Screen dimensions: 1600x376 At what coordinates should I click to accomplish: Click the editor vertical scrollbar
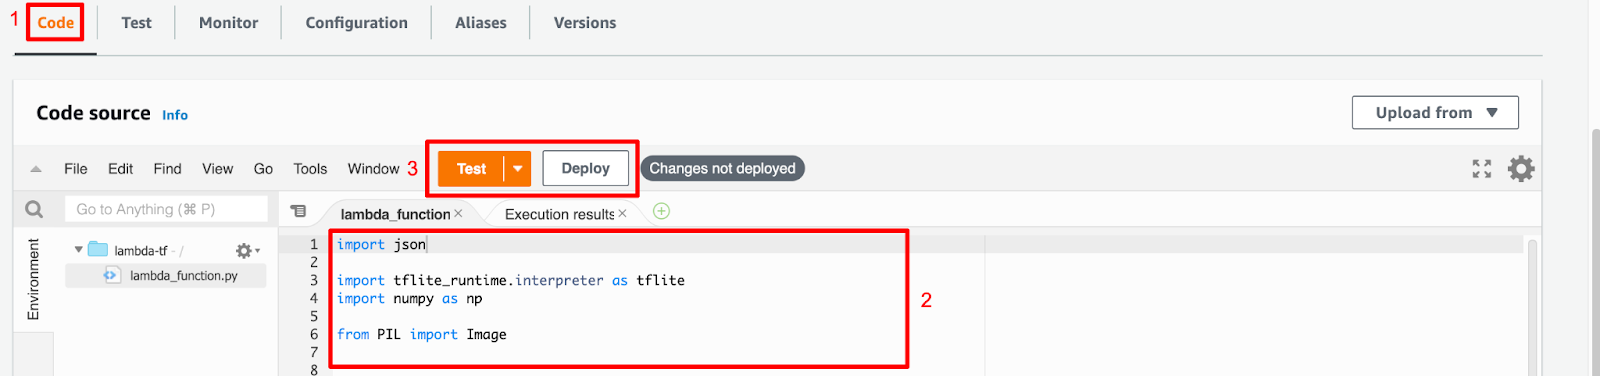click(x=1532, y=306)
